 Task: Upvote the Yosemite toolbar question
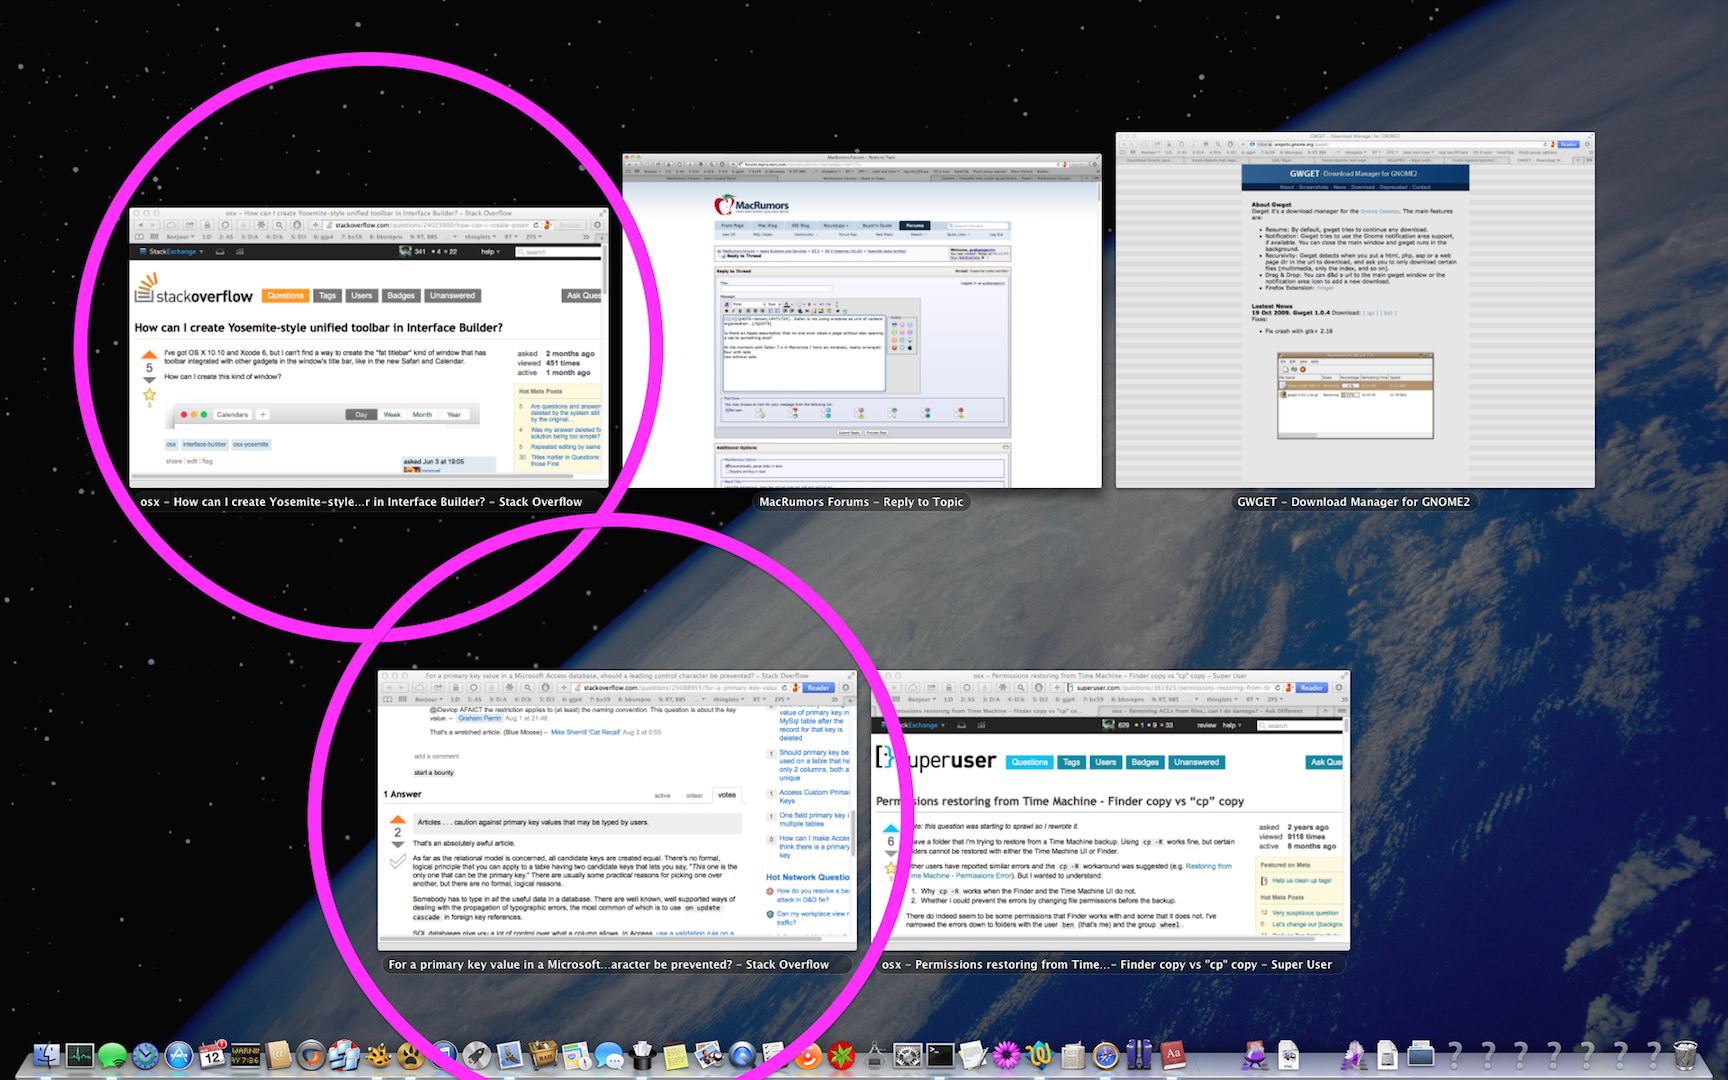150,355
